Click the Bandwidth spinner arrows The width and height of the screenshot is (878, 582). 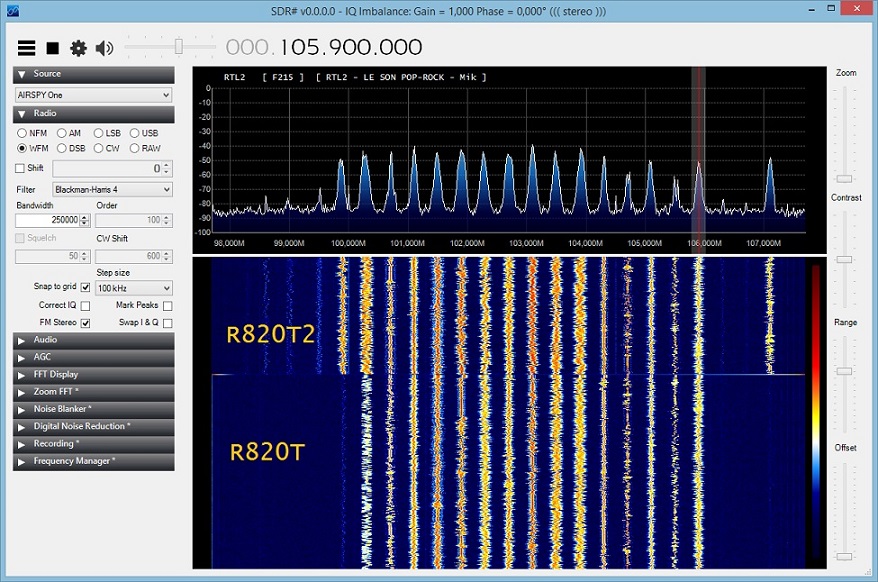85,220
